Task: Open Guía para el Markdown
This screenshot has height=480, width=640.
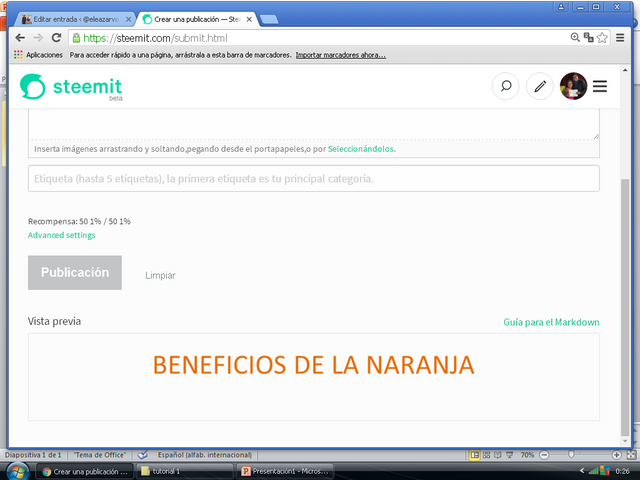Action: coord(551,322)
